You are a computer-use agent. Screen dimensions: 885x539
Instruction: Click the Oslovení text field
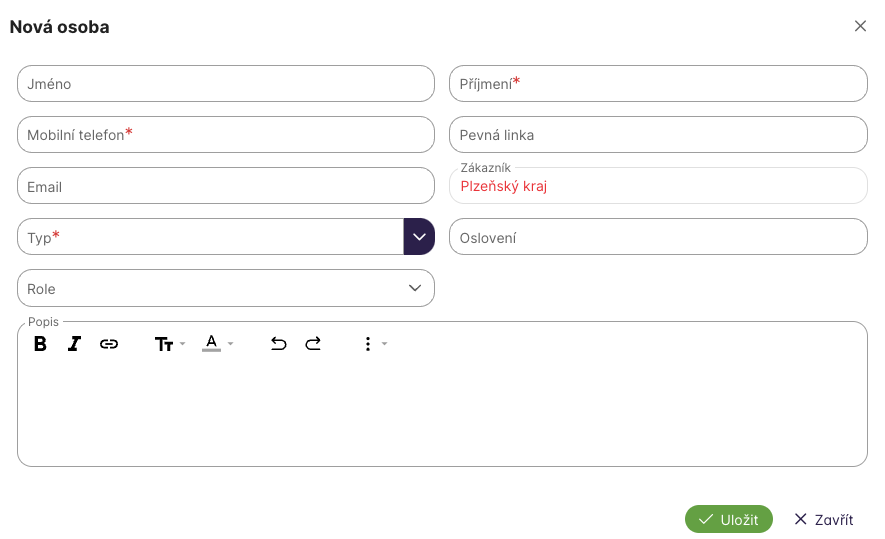click(x=658, y=237)
